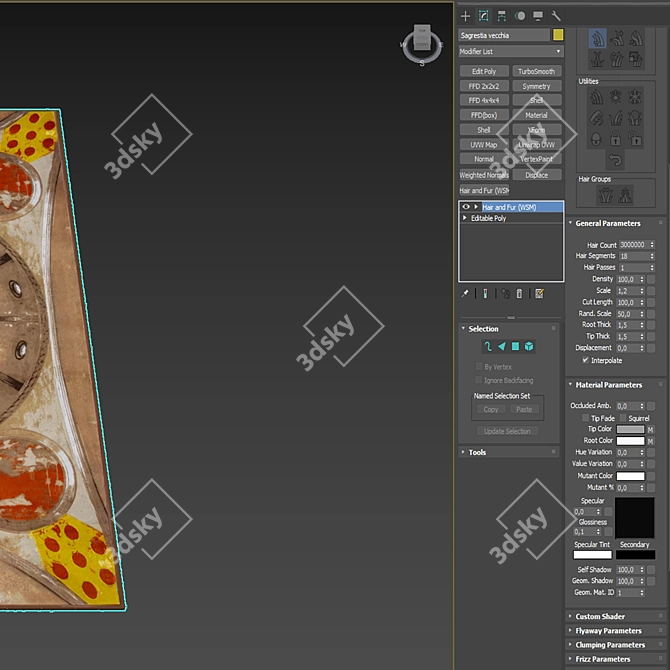Image resolution: width=670 pixels, height=670 pixels.
Task: Open Configure Modifier Sets icon
Action: [540, 294]
